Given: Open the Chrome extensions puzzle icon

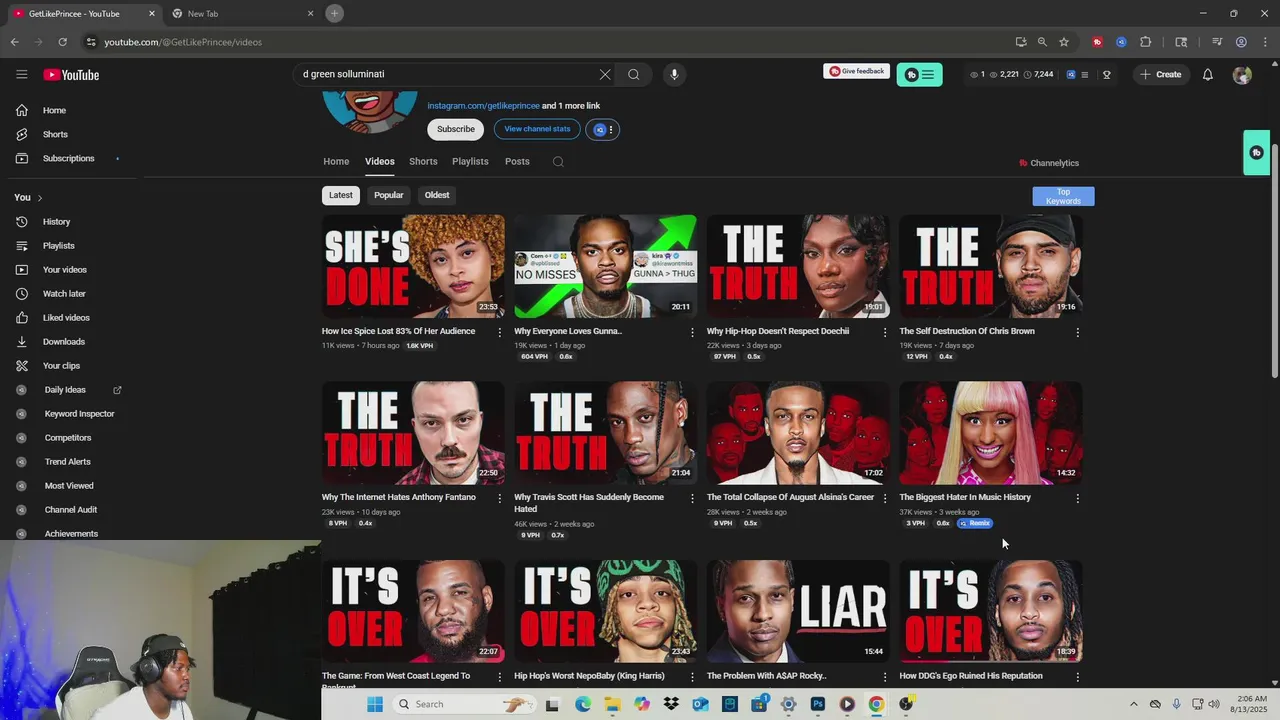Looking at the screenshot, I should [x=1145, y=42].
